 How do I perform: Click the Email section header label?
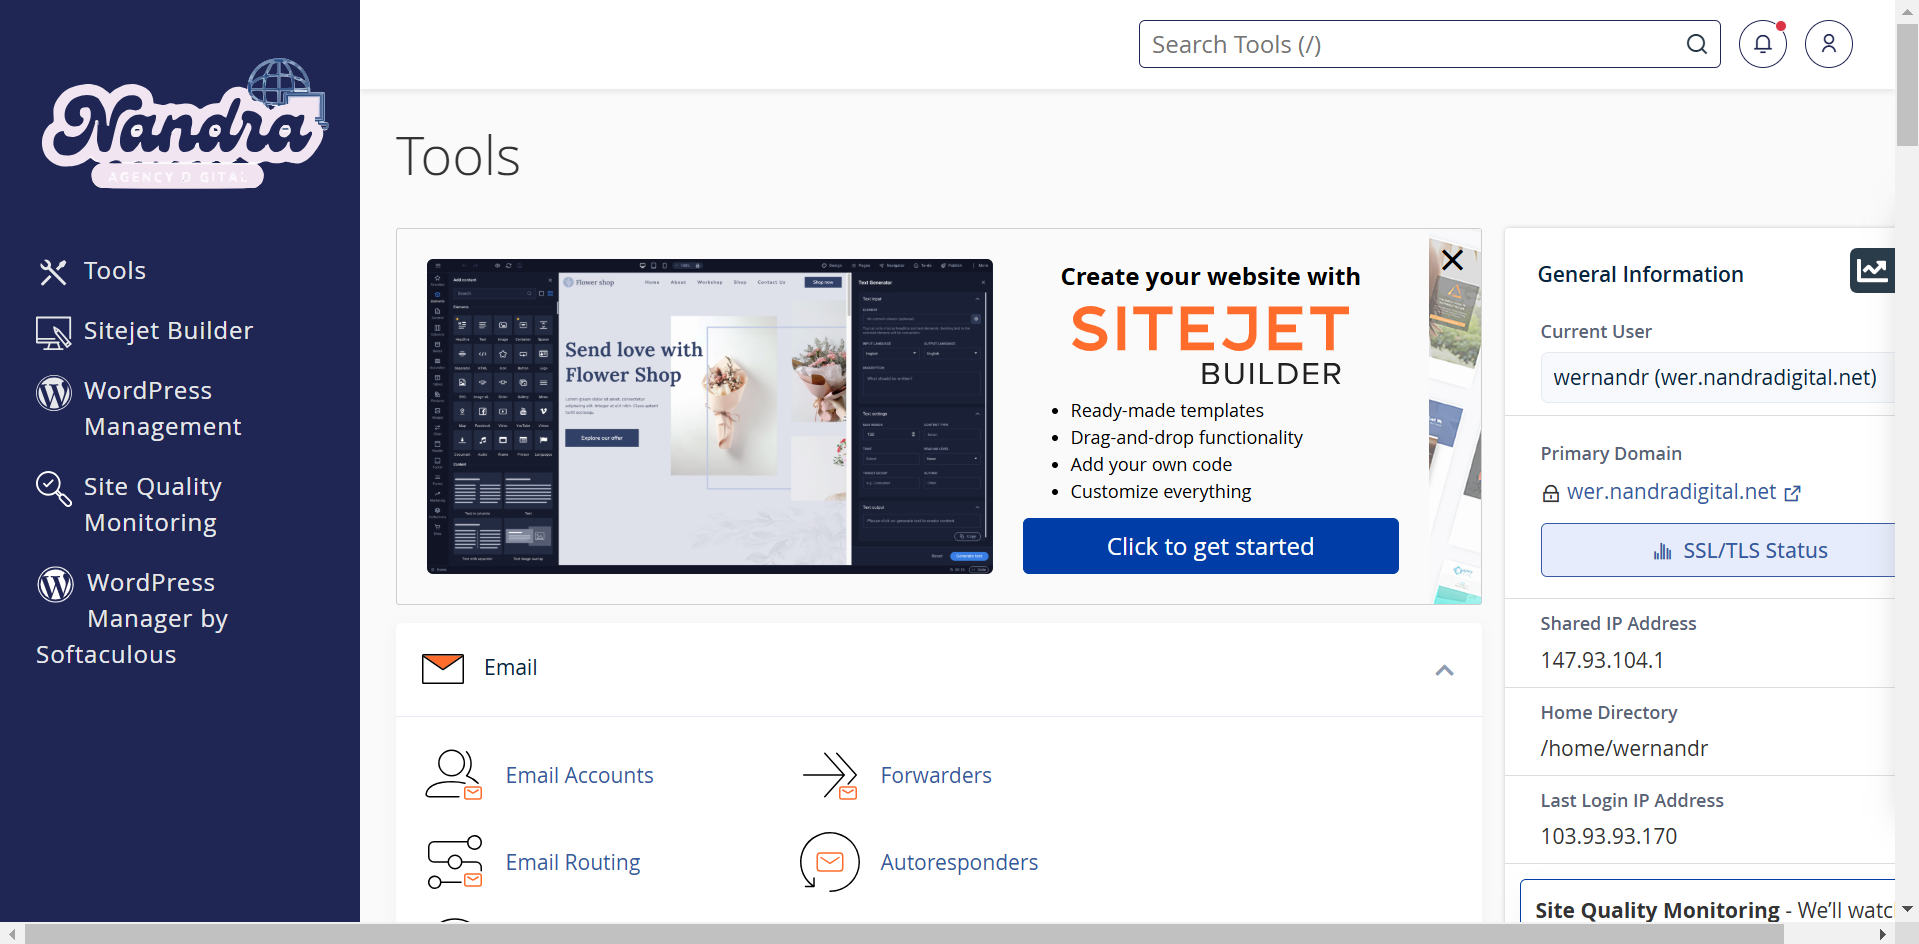click(x=510, y=667)
